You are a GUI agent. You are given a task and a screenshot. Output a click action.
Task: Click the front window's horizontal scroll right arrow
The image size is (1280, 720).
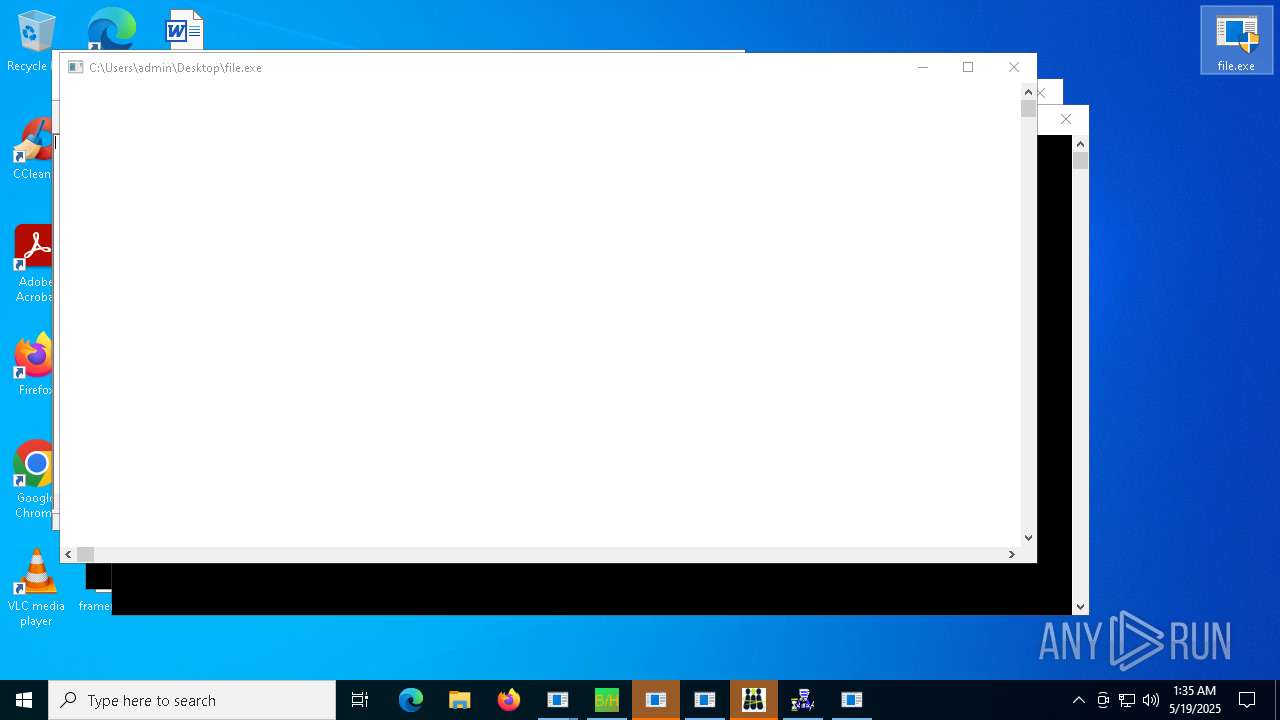[1012, 554]
